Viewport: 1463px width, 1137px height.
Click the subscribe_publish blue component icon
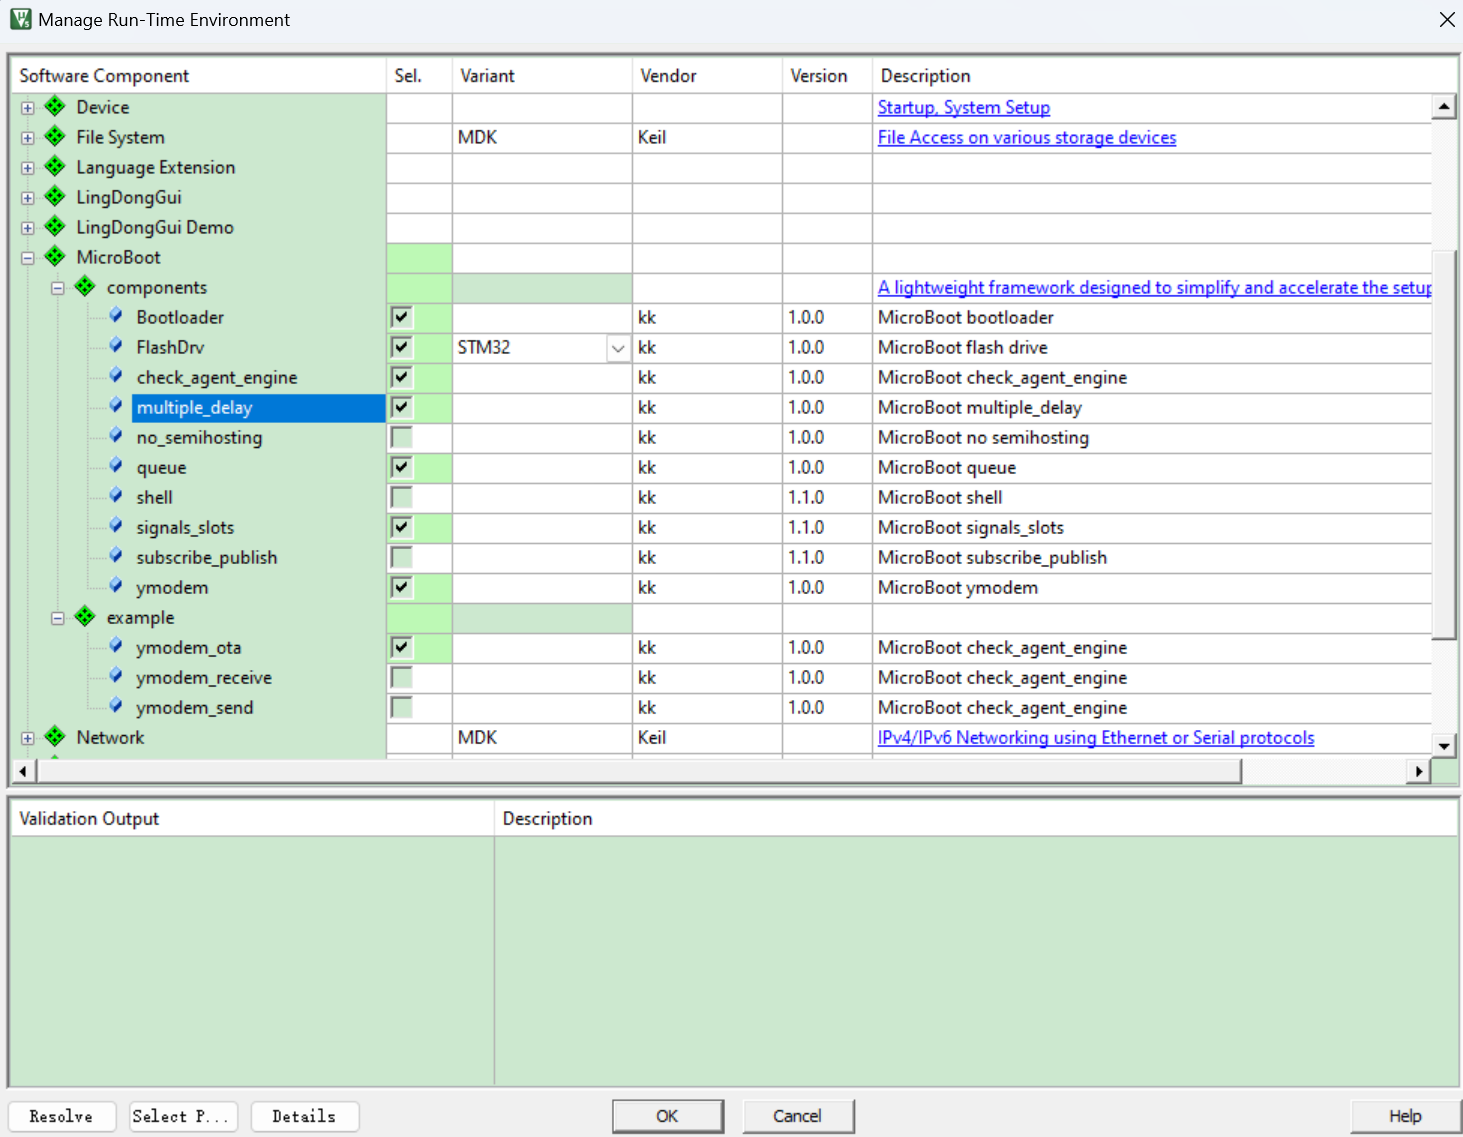click(116, 556)
